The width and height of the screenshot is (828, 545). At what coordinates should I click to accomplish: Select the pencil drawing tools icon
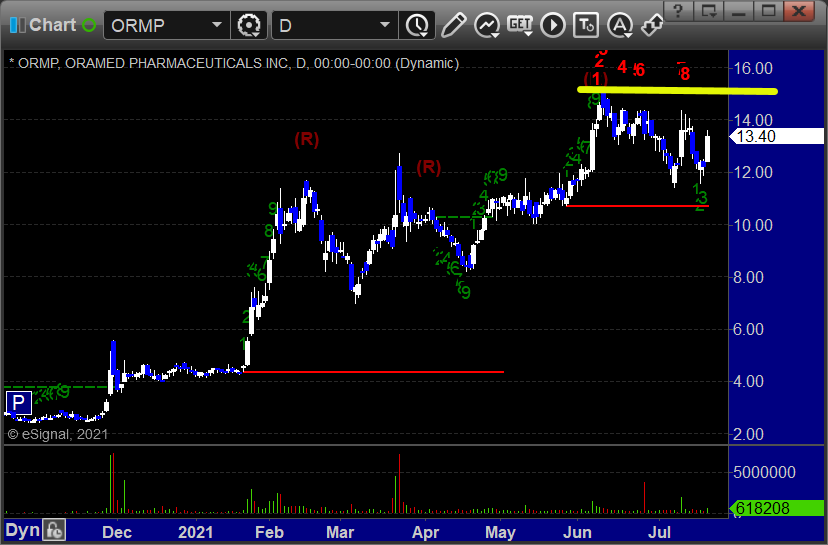click(x=453, y=25)
